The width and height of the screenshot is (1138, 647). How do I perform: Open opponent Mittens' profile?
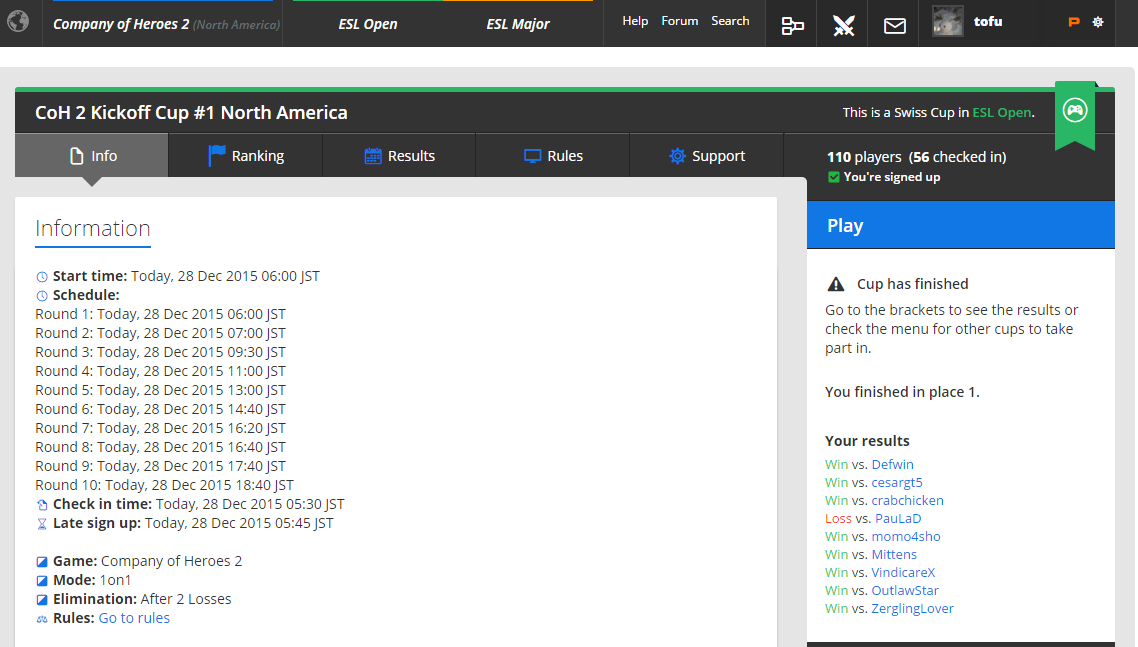pos(894,555)
